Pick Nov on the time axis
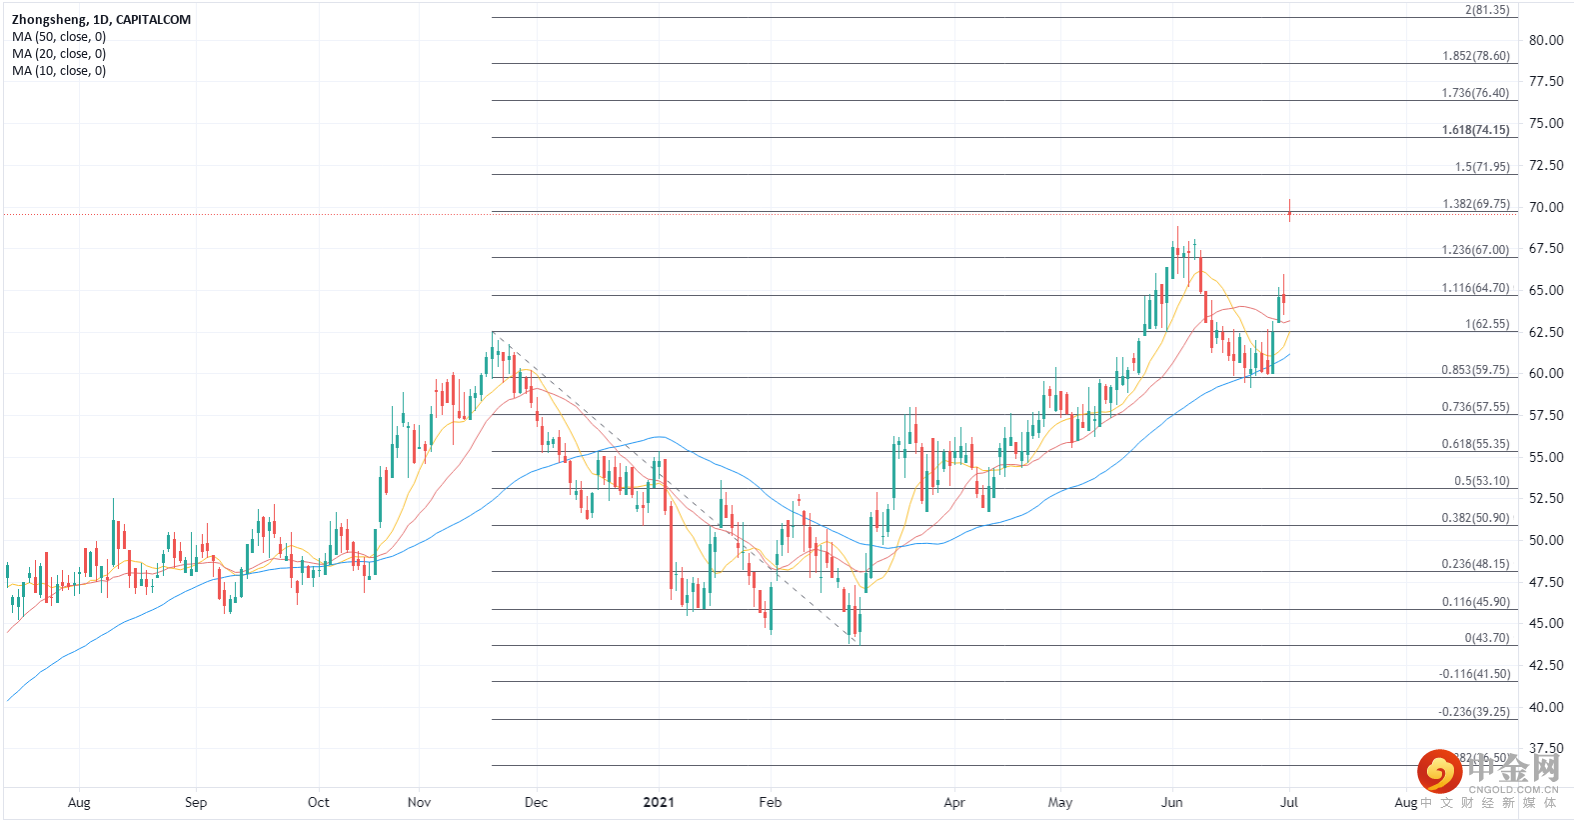1574x821 pixels. (x=420, y=803)
